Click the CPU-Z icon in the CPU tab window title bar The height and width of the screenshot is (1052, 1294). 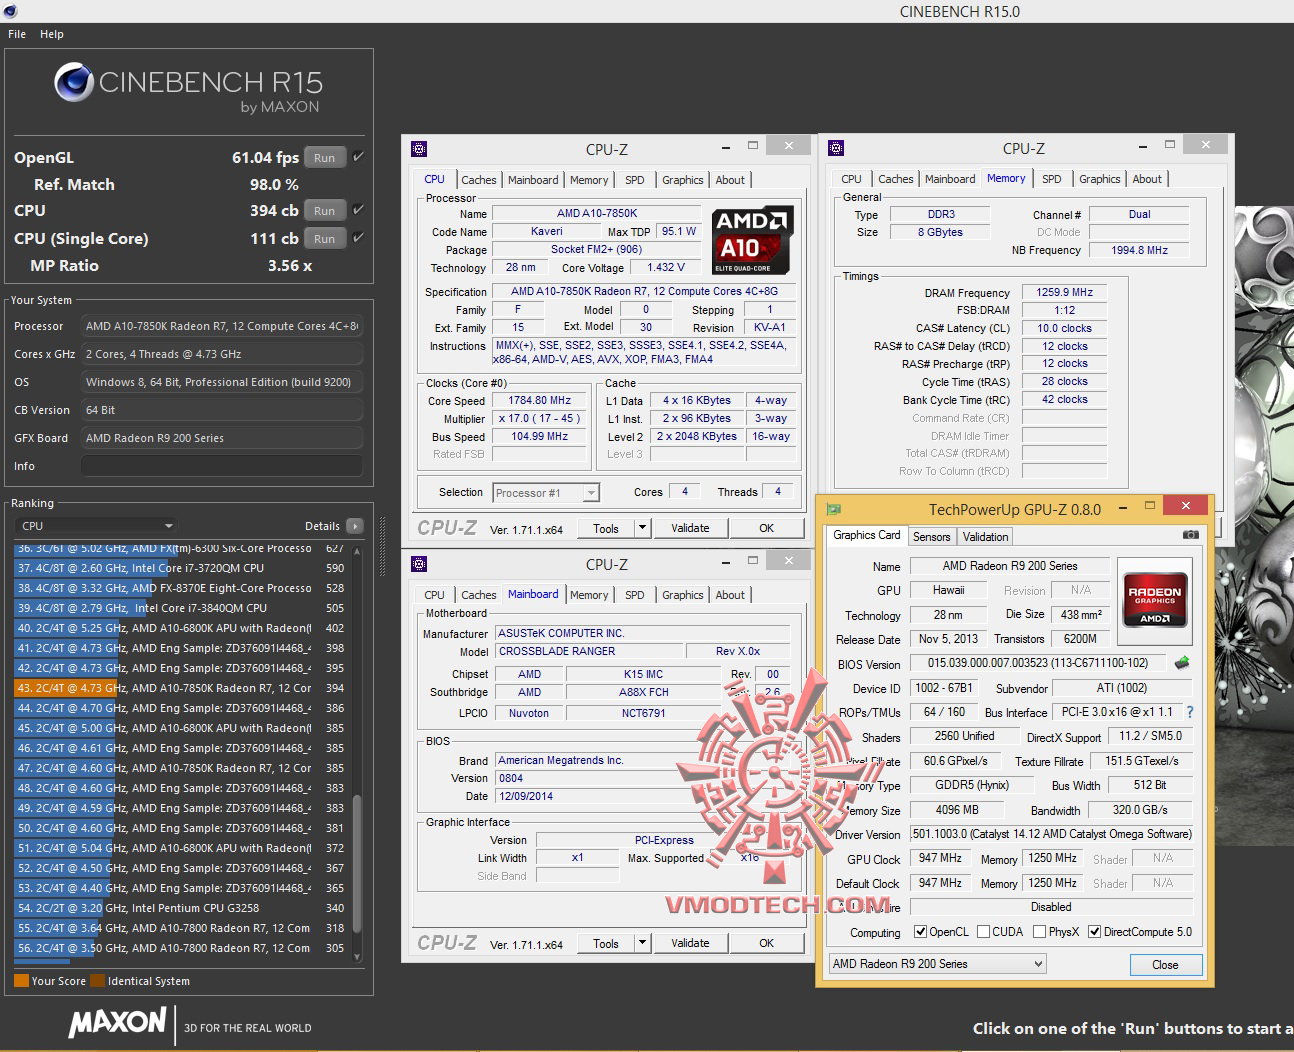pos(419,149)
